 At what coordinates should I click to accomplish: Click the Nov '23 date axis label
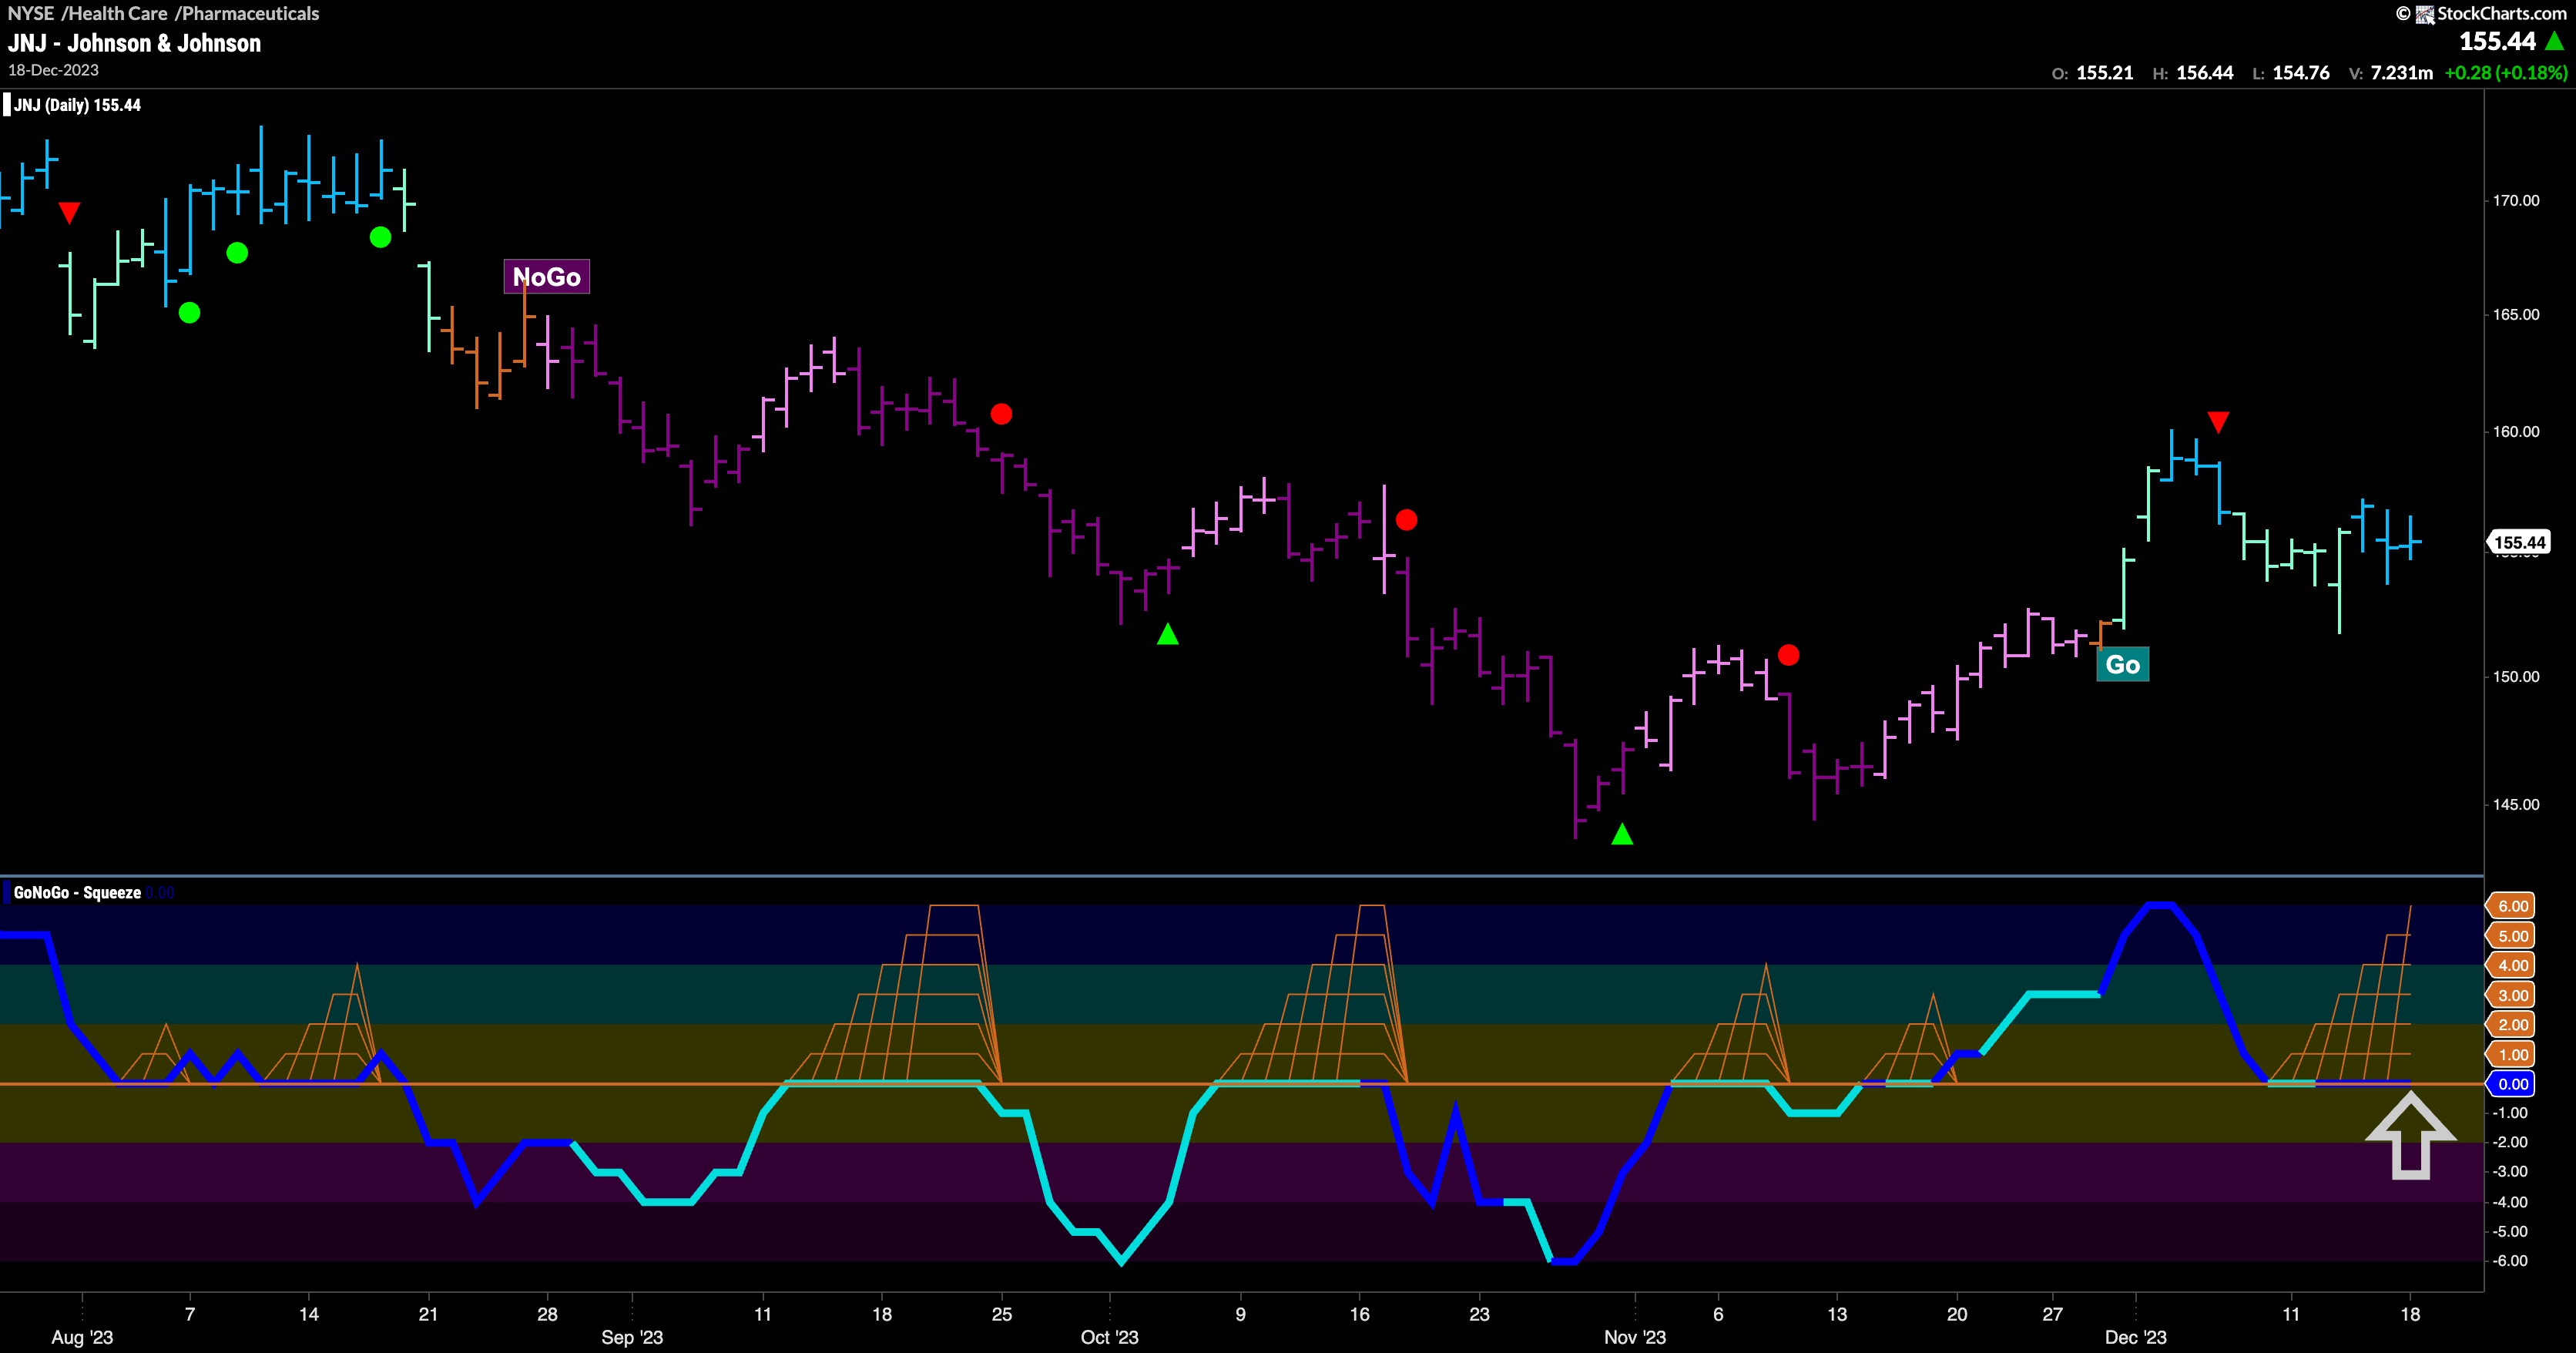1635,1337
